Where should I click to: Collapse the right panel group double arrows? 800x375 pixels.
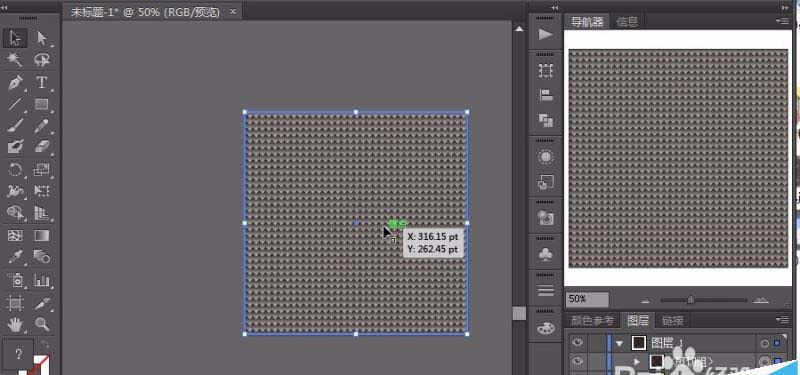(786, 7)
